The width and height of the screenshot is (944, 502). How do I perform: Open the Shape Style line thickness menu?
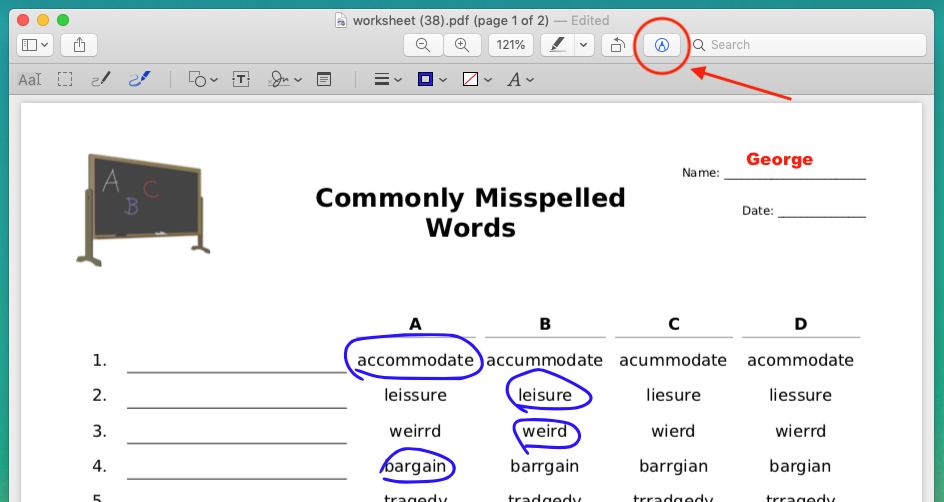pyautogui.click(x=388, y=79)
